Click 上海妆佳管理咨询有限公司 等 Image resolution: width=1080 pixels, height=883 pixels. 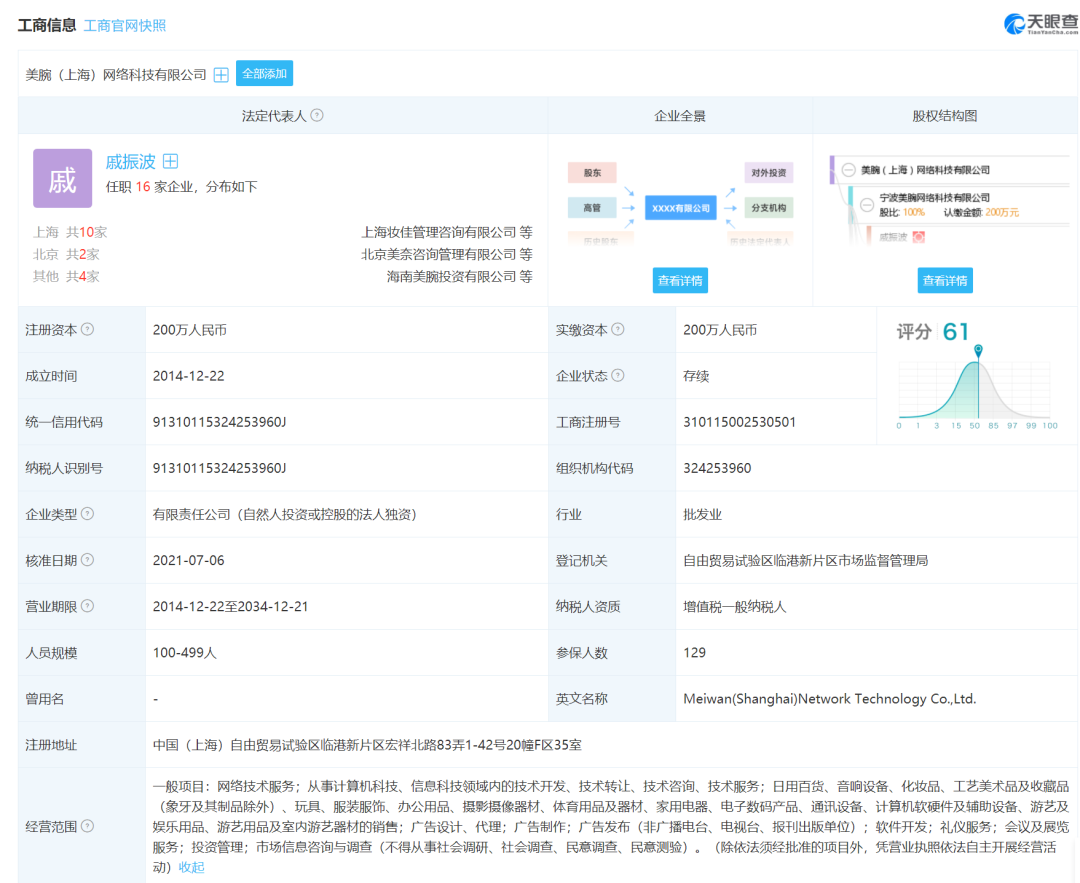pyautogui.click(x=447, y=232)
